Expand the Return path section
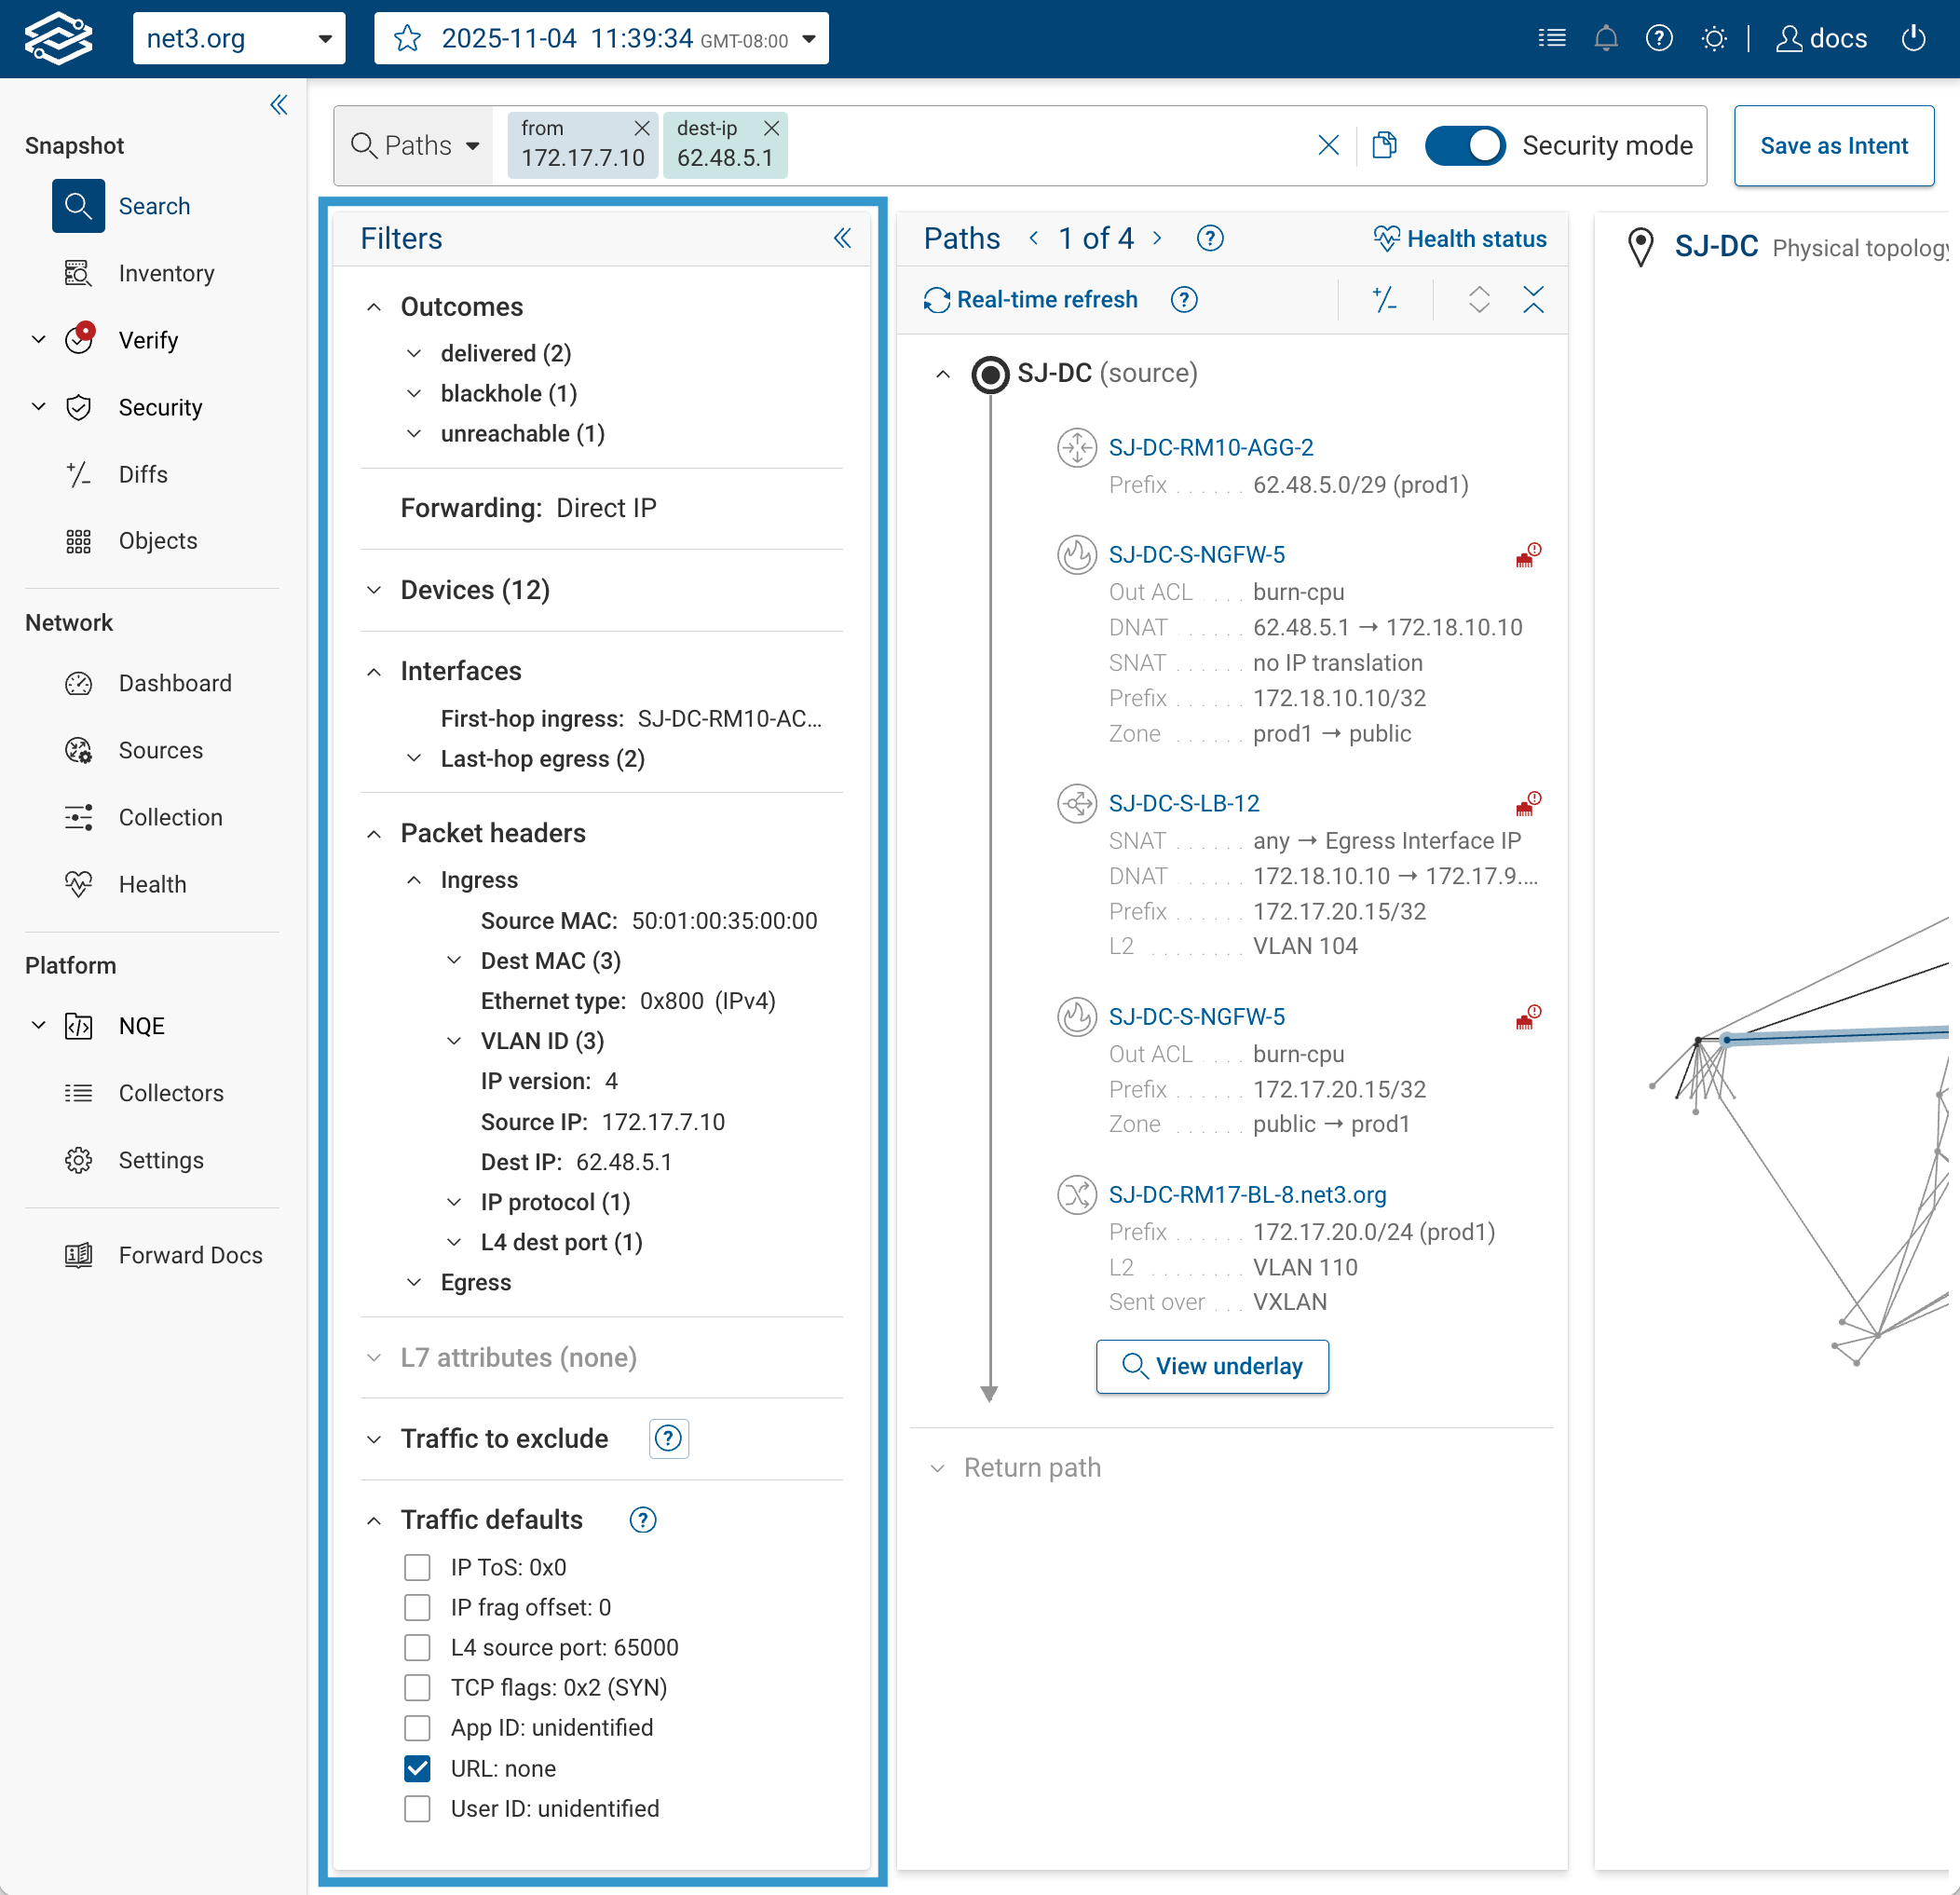 click(x=1031, y=1468)
